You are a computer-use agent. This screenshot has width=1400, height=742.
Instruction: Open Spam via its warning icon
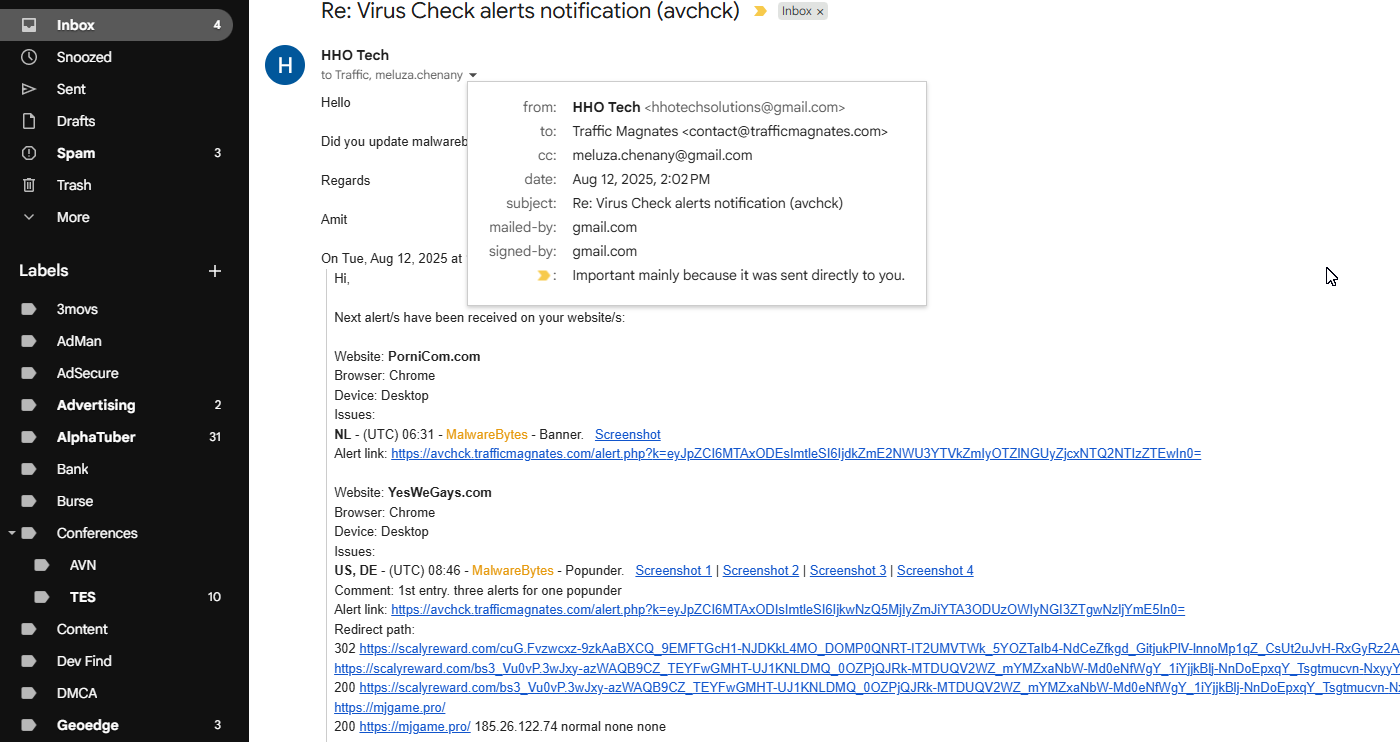[x=29, y=153]
